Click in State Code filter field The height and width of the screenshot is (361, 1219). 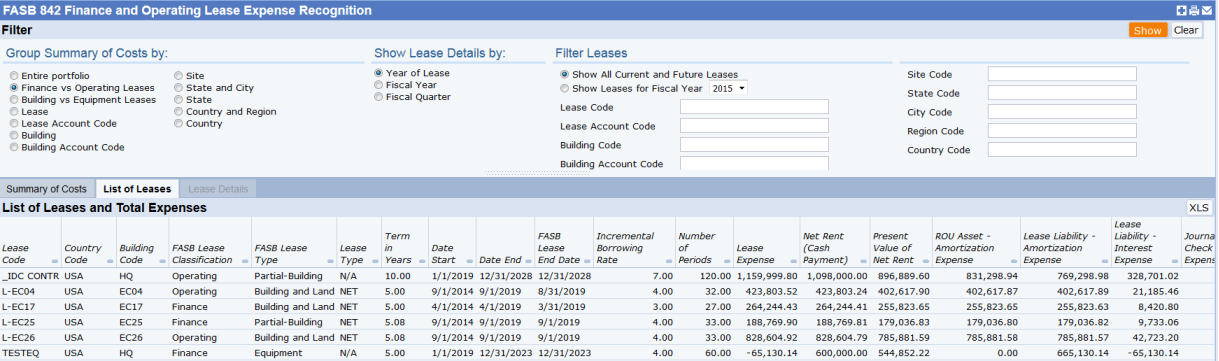pyautogui.click(x=1062, y=93)
